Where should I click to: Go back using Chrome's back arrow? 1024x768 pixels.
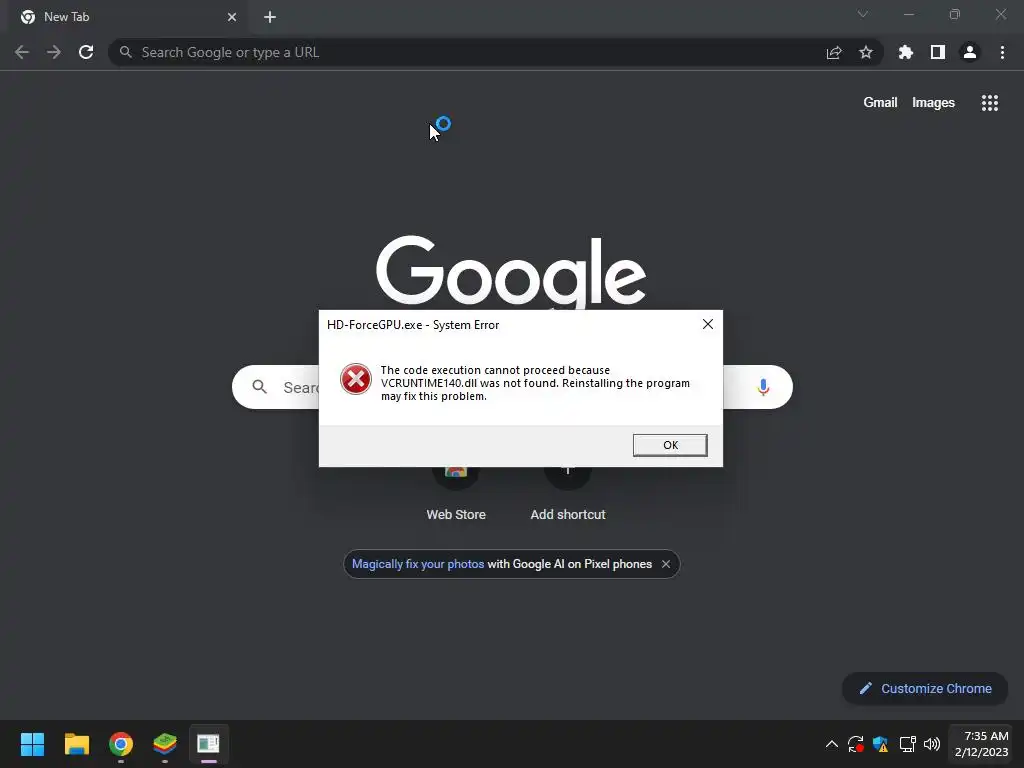pos(22,52)
